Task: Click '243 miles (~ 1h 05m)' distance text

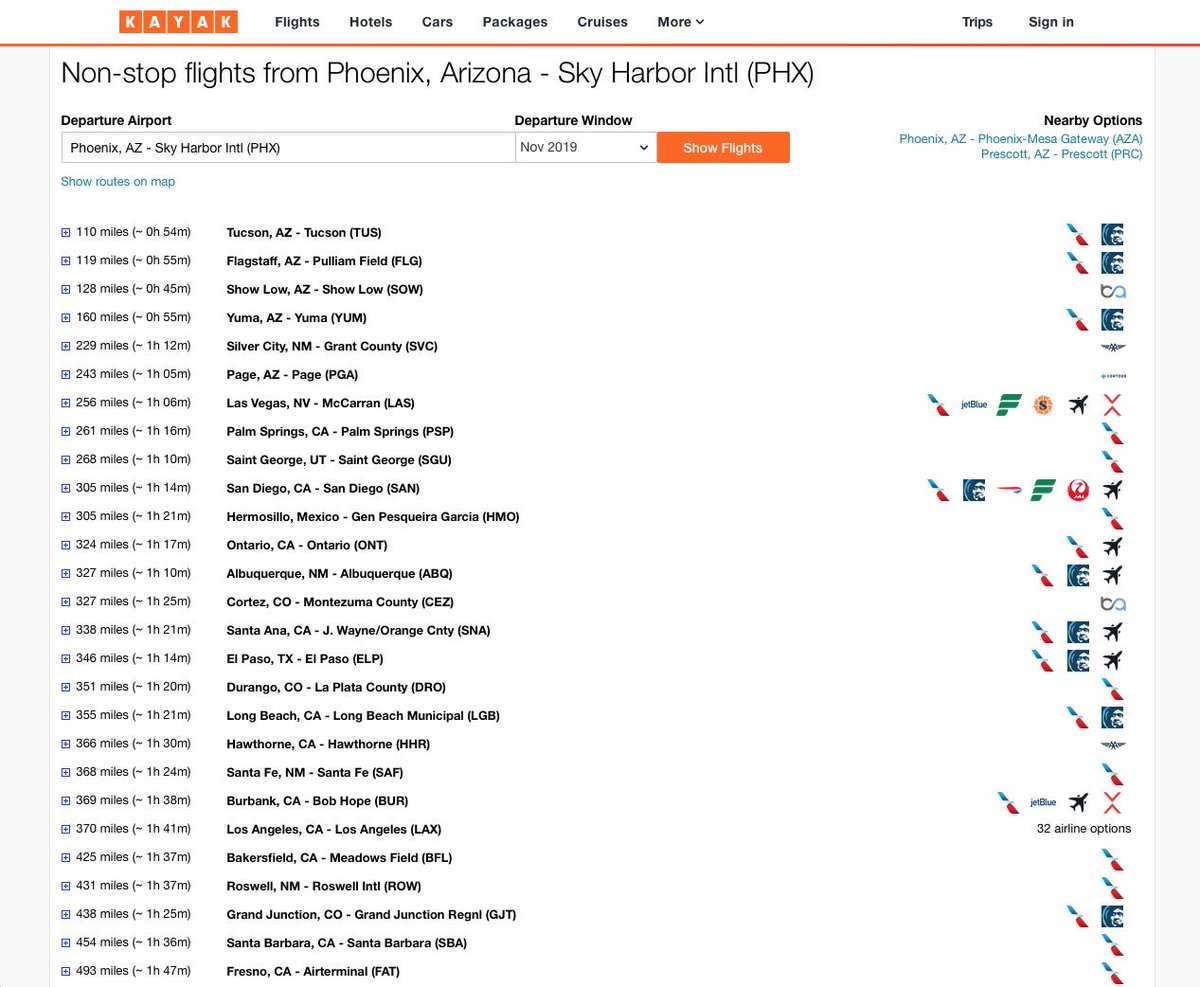Action: pyautogui.click(x=133, y=374)
